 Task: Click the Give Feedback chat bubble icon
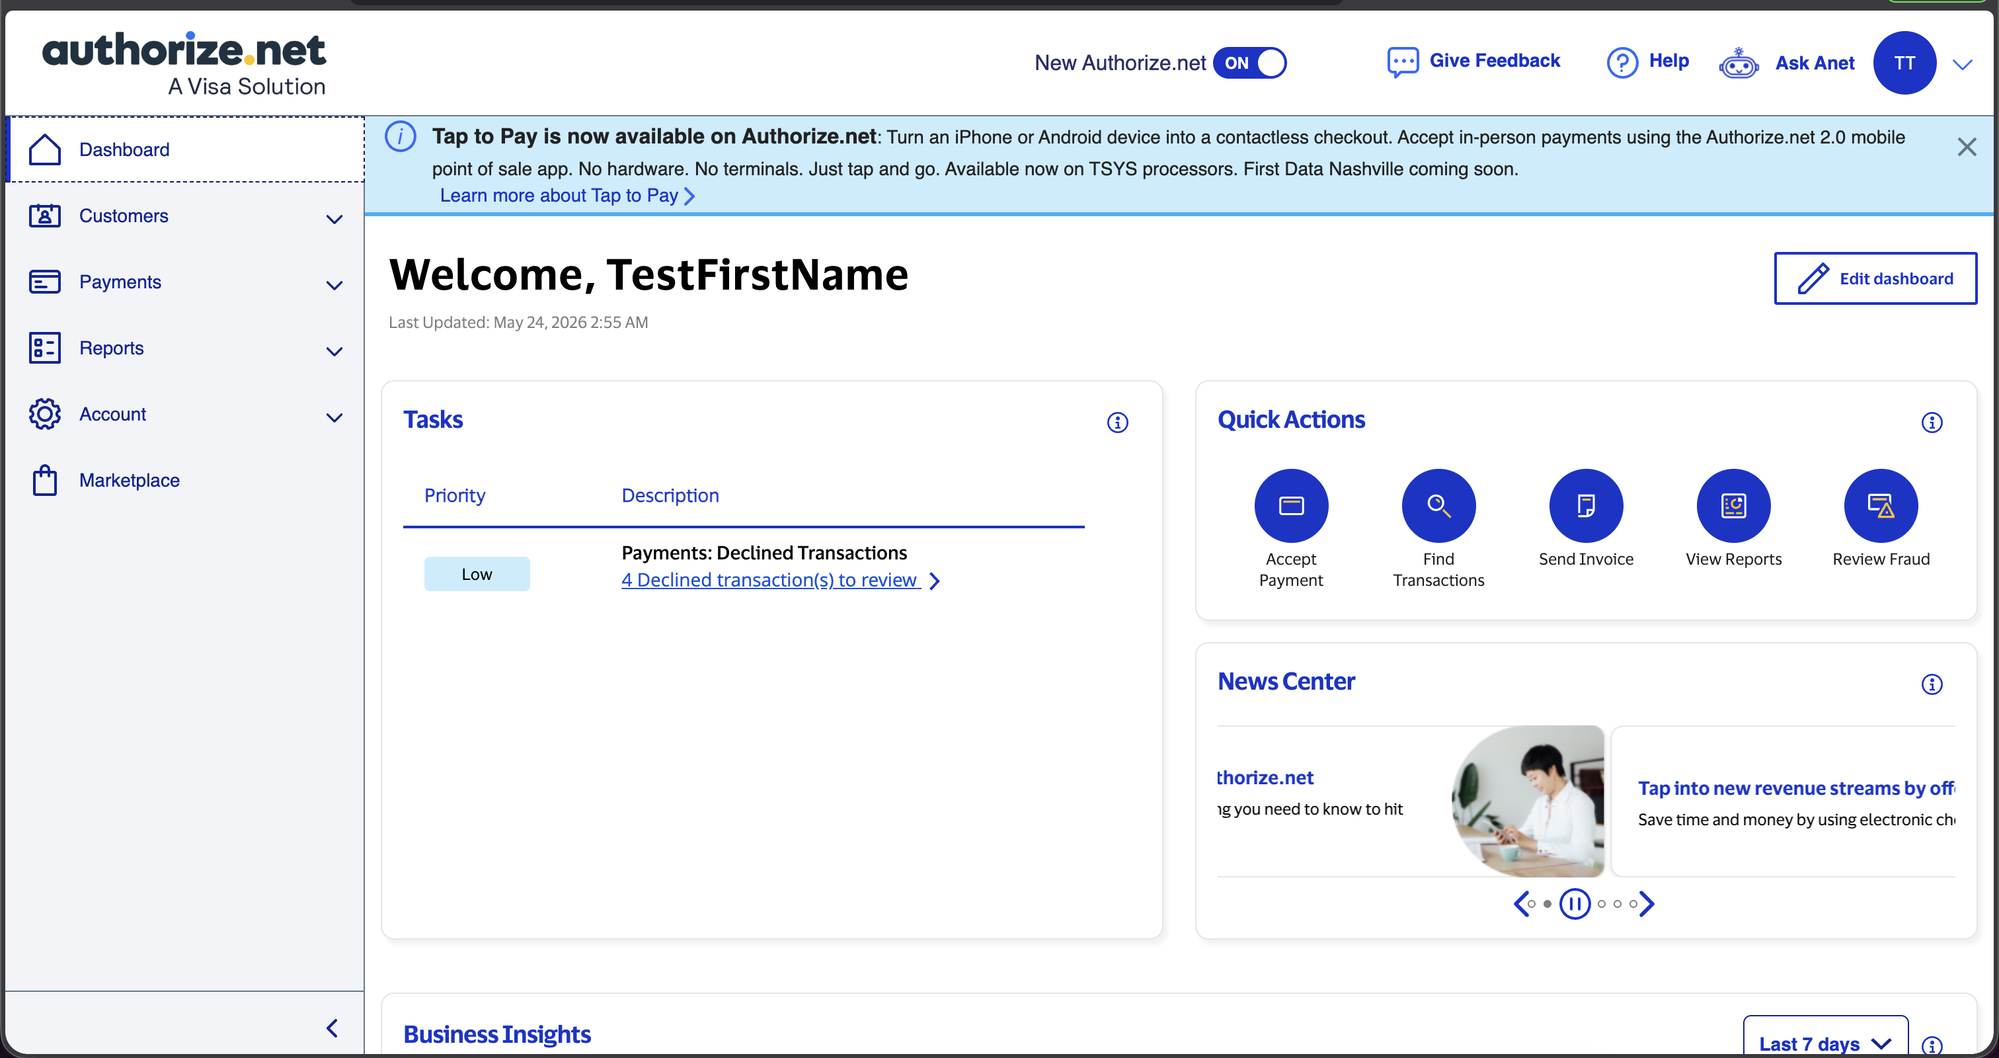(x=1402, y=62)
